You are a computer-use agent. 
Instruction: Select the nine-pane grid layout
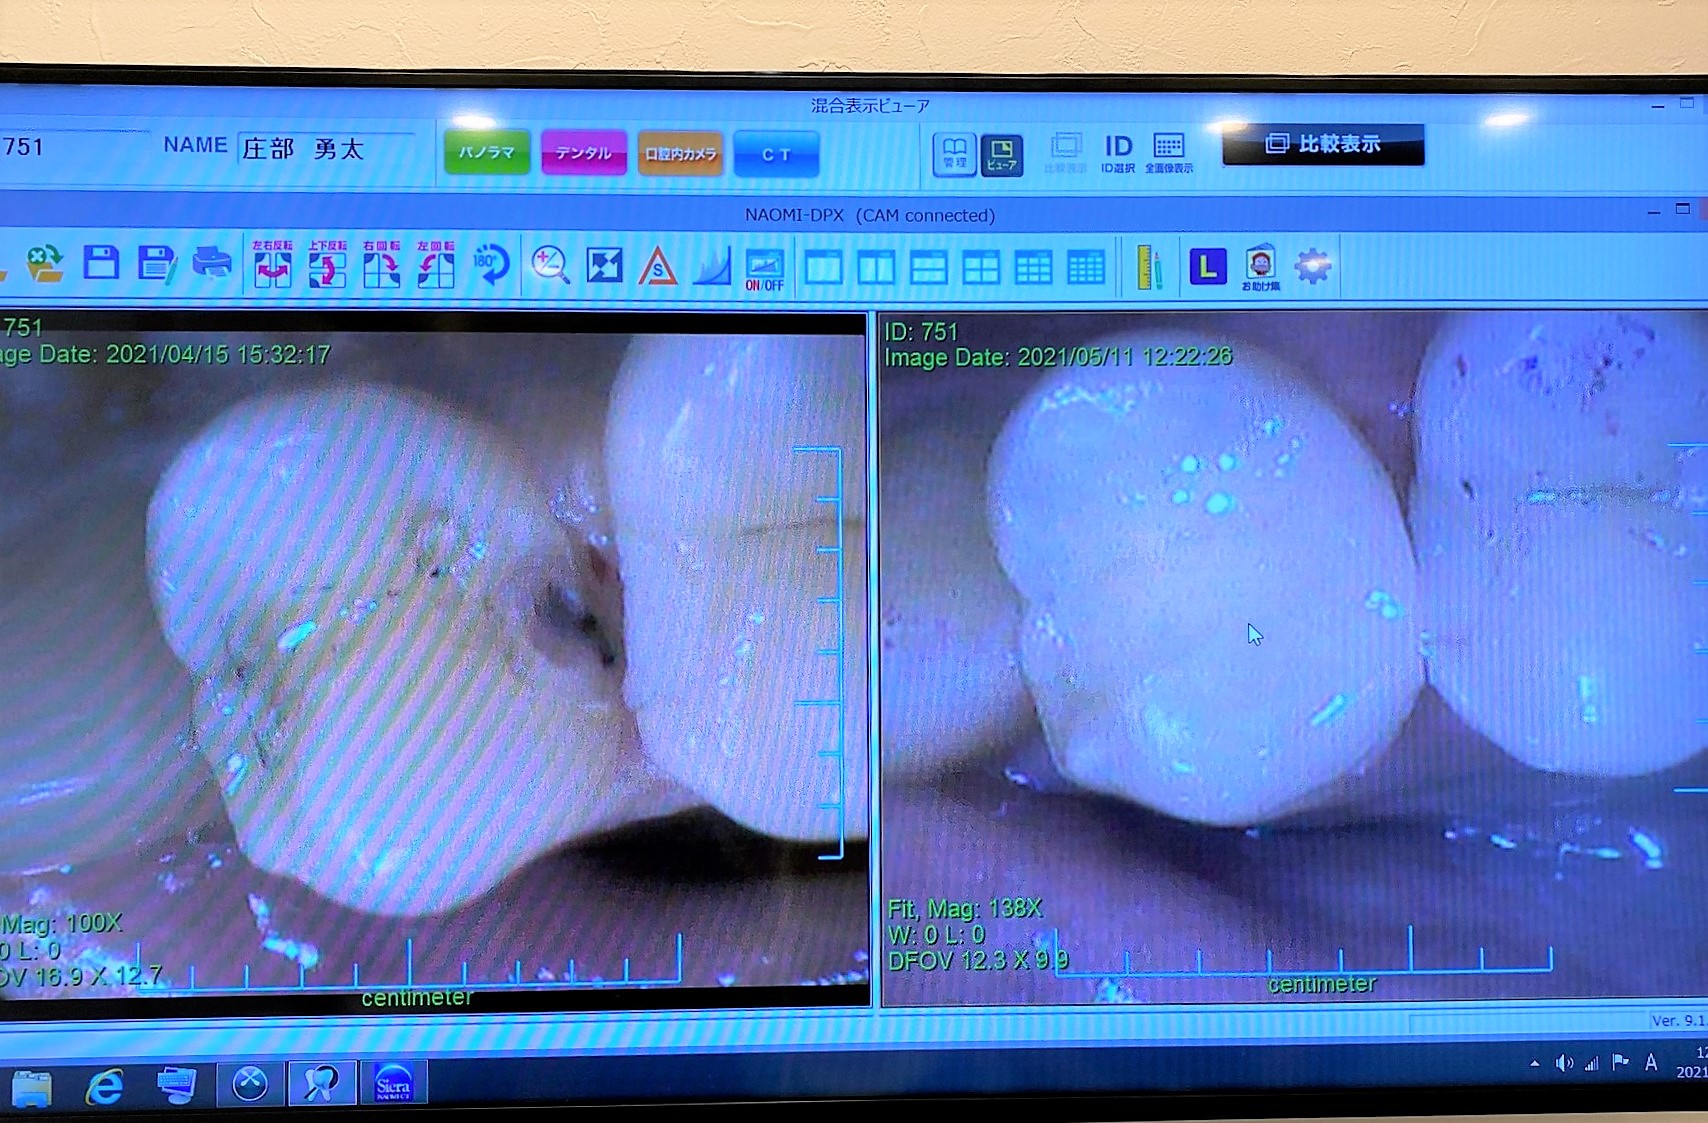(x=1033, y=267)
